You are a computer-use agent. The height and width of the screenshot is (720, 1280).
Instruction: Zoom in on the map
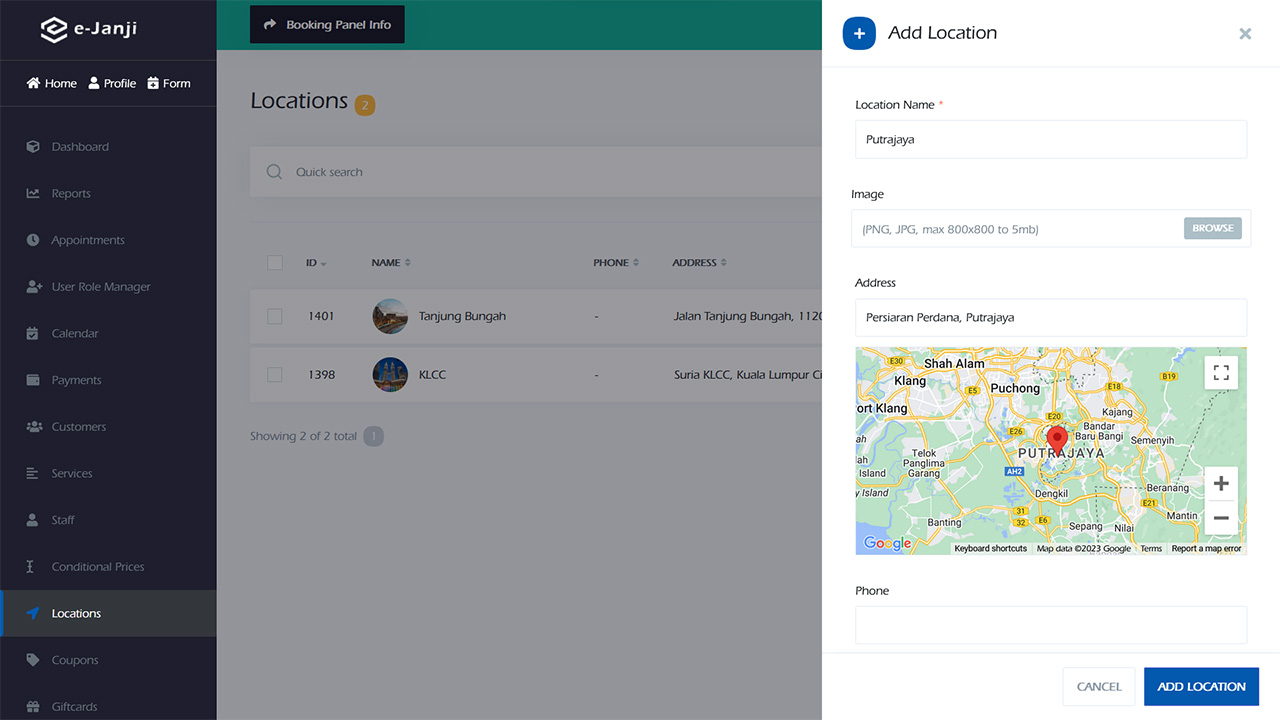pos(1221,484)
